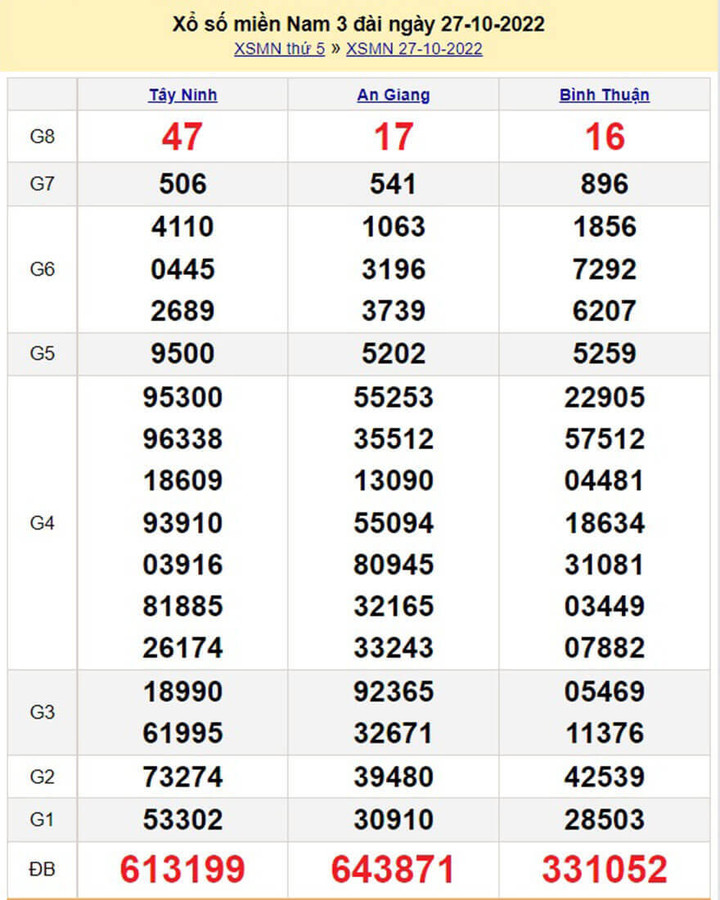Image resolution: width=720 pixels, height=900 pixels.
Task: Click the G6 row label
Action: (x=42, y=269)
